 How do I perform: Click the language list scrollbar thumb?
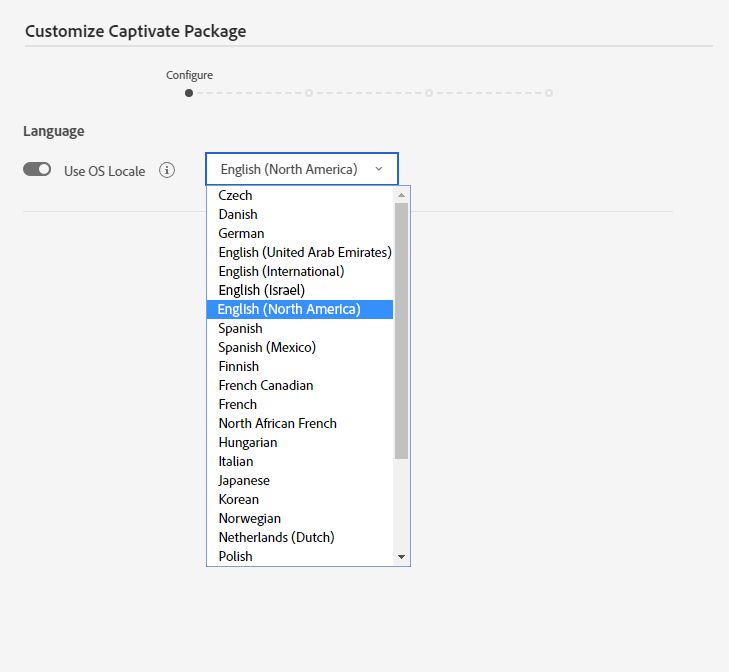401,330
